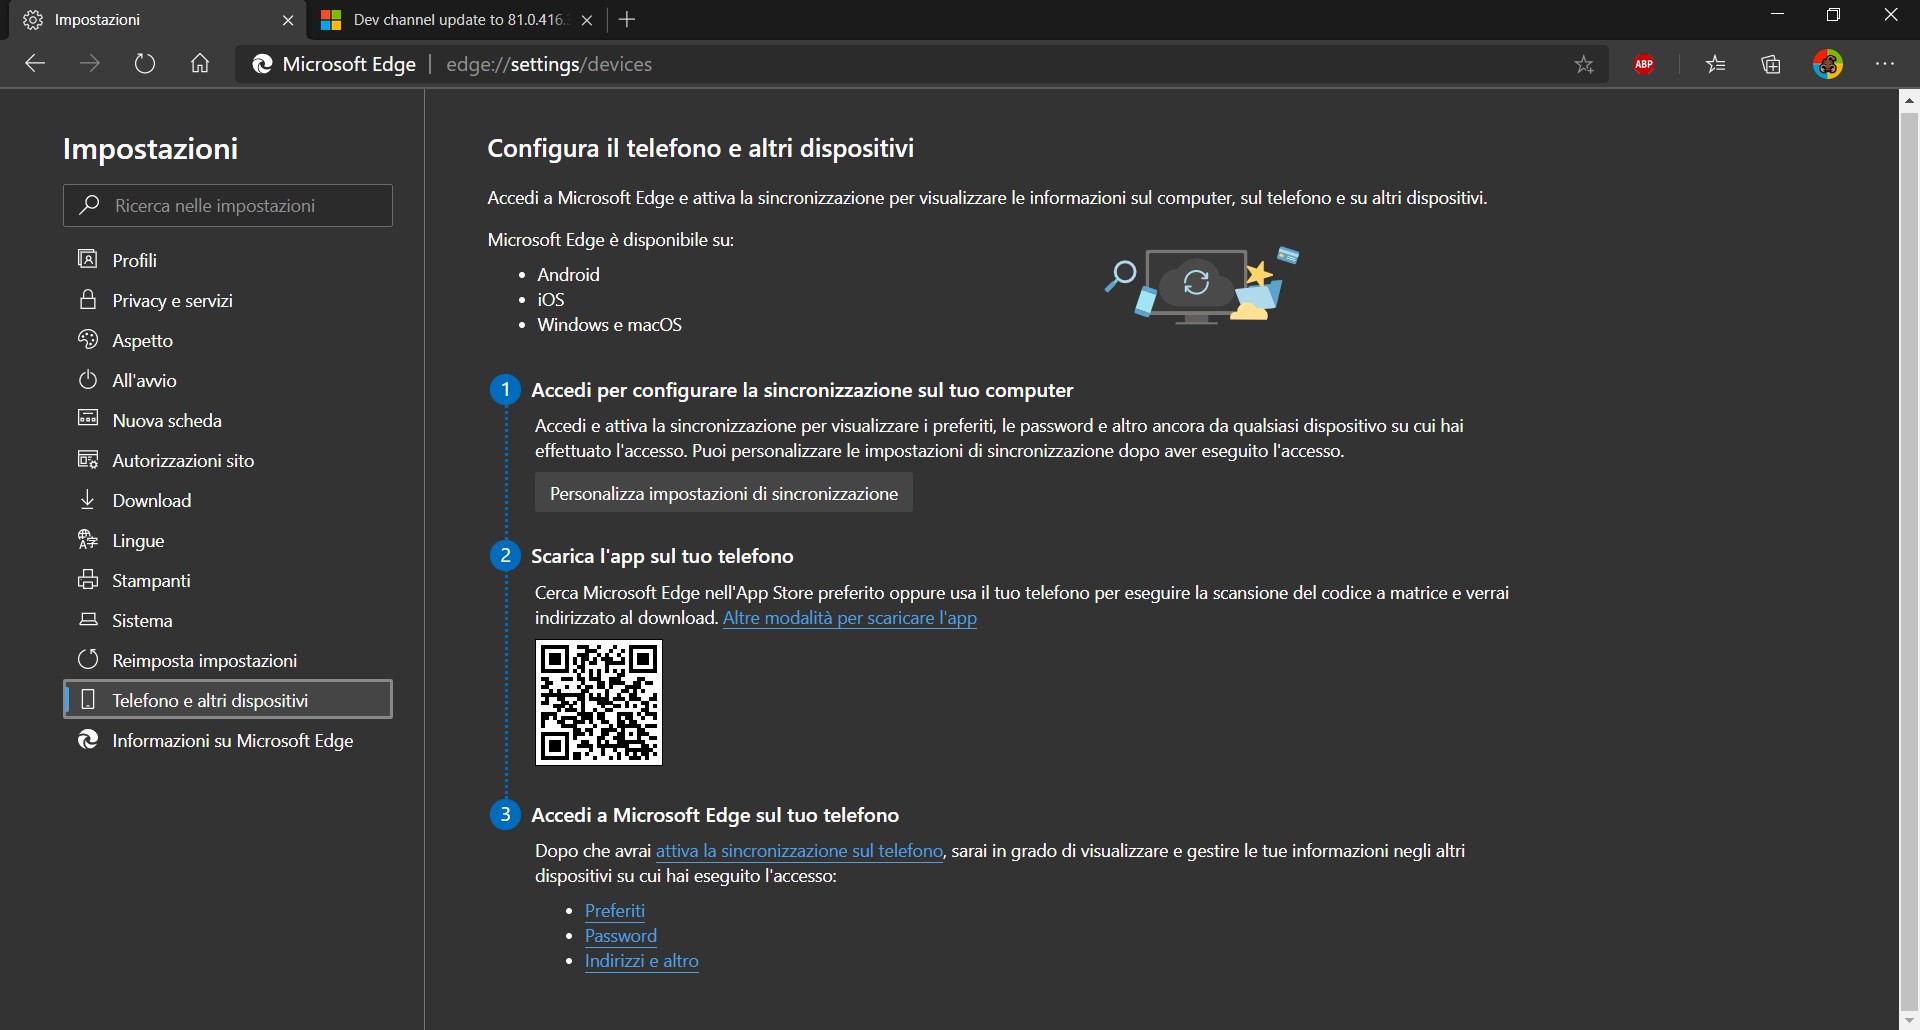
Task: Click the QR code image
Action: point(599,703)
